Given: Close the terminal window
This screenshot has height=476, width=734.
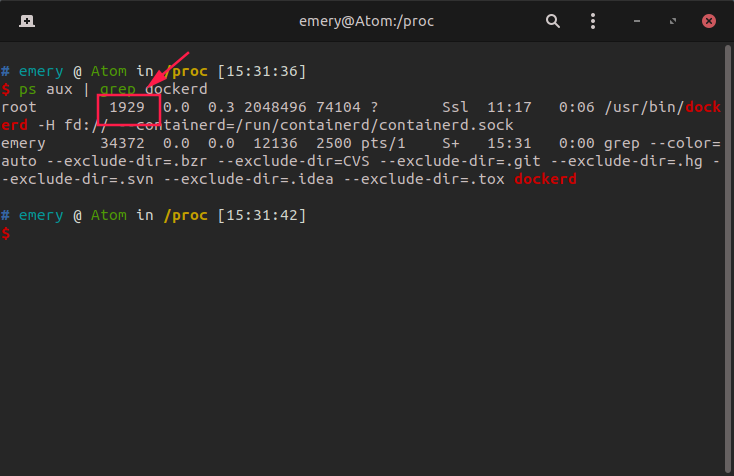Looking at the screenshot, I should pyautogui.click(x=708, y=20).
